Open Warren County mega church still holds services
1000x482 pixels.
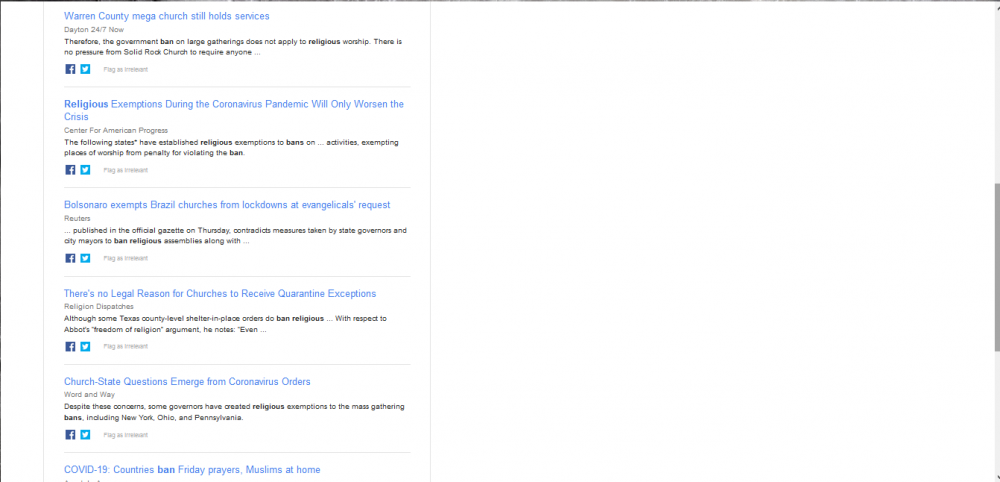[166, 16]
